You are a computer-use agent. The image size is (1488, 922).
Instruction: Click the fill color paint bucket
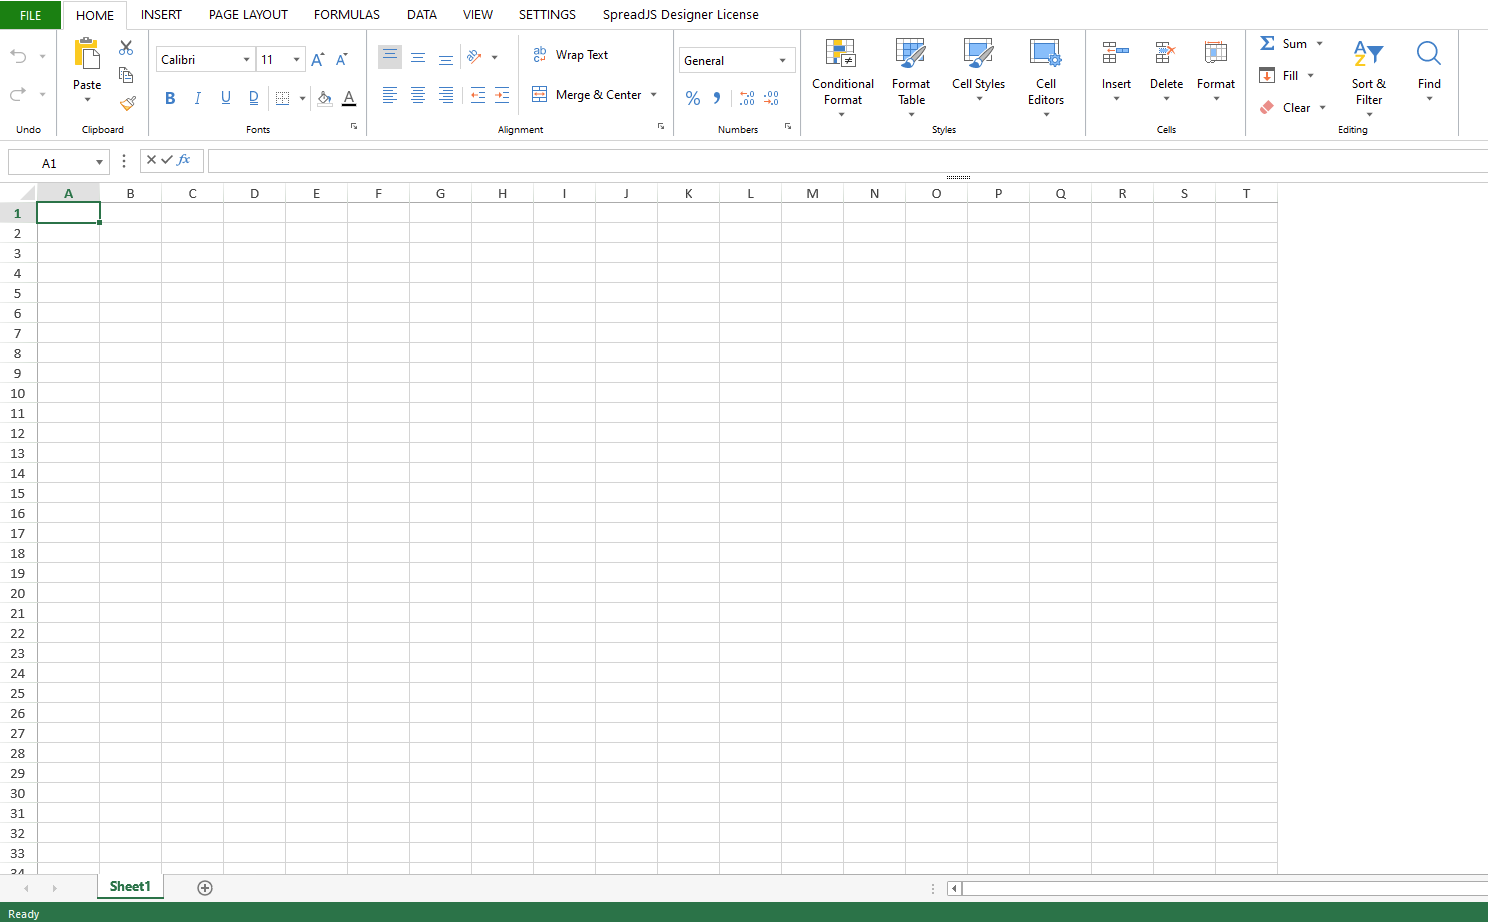[325, 98]
